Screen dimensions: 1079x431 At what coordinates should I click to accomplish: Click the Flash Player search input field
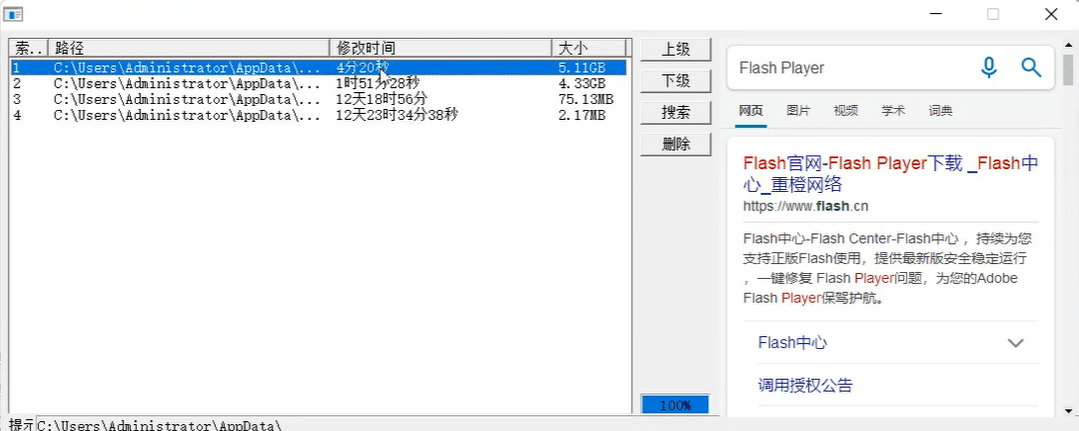[x=850, y=68]
